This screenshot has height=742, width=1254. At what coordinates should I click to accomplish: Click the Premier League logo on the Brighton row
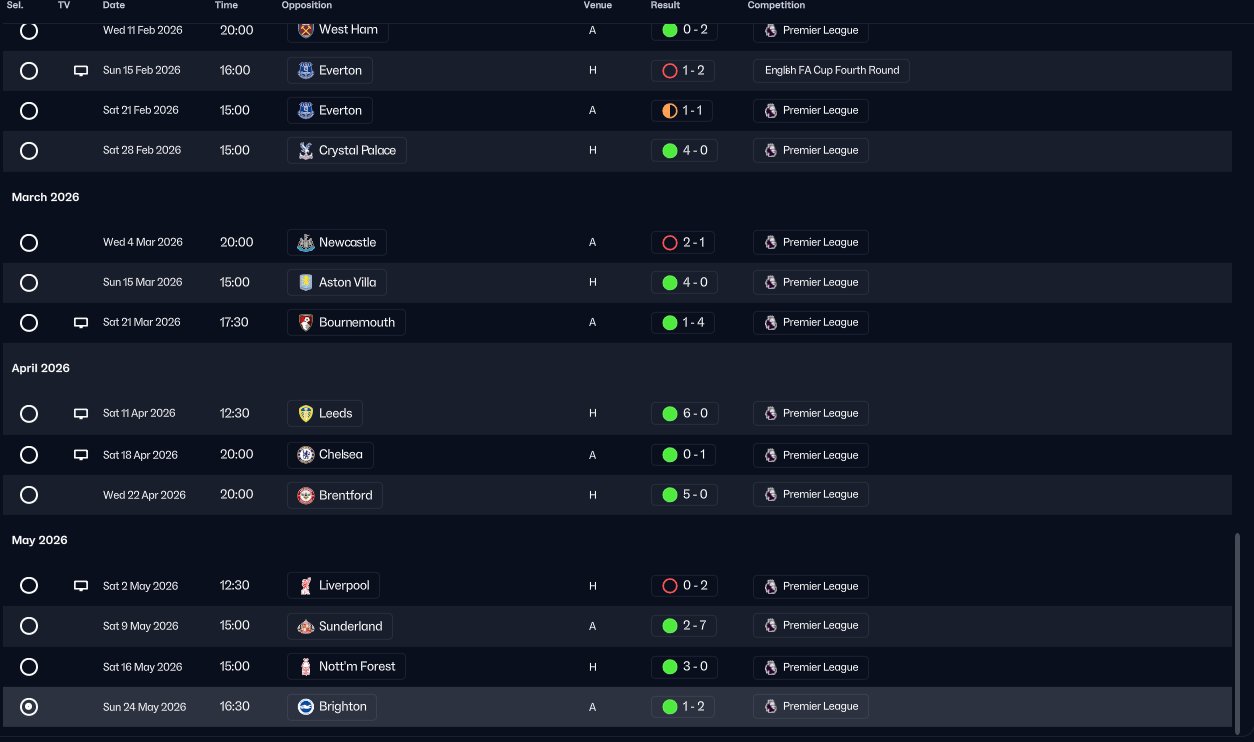point(770,707)
